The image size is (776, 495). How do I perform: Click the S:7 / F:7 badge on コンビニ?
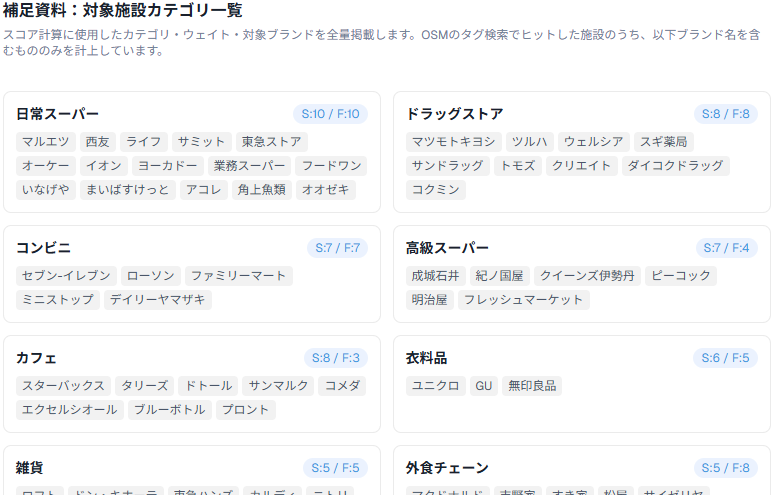(x=338, y=248)
